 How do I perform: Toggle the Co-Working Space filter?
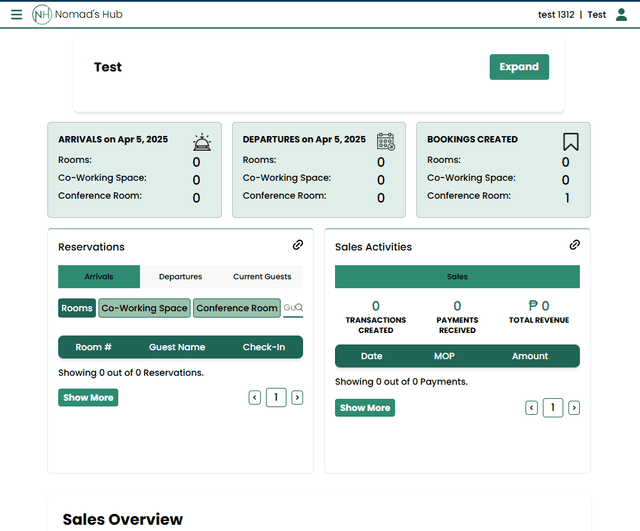144,308
